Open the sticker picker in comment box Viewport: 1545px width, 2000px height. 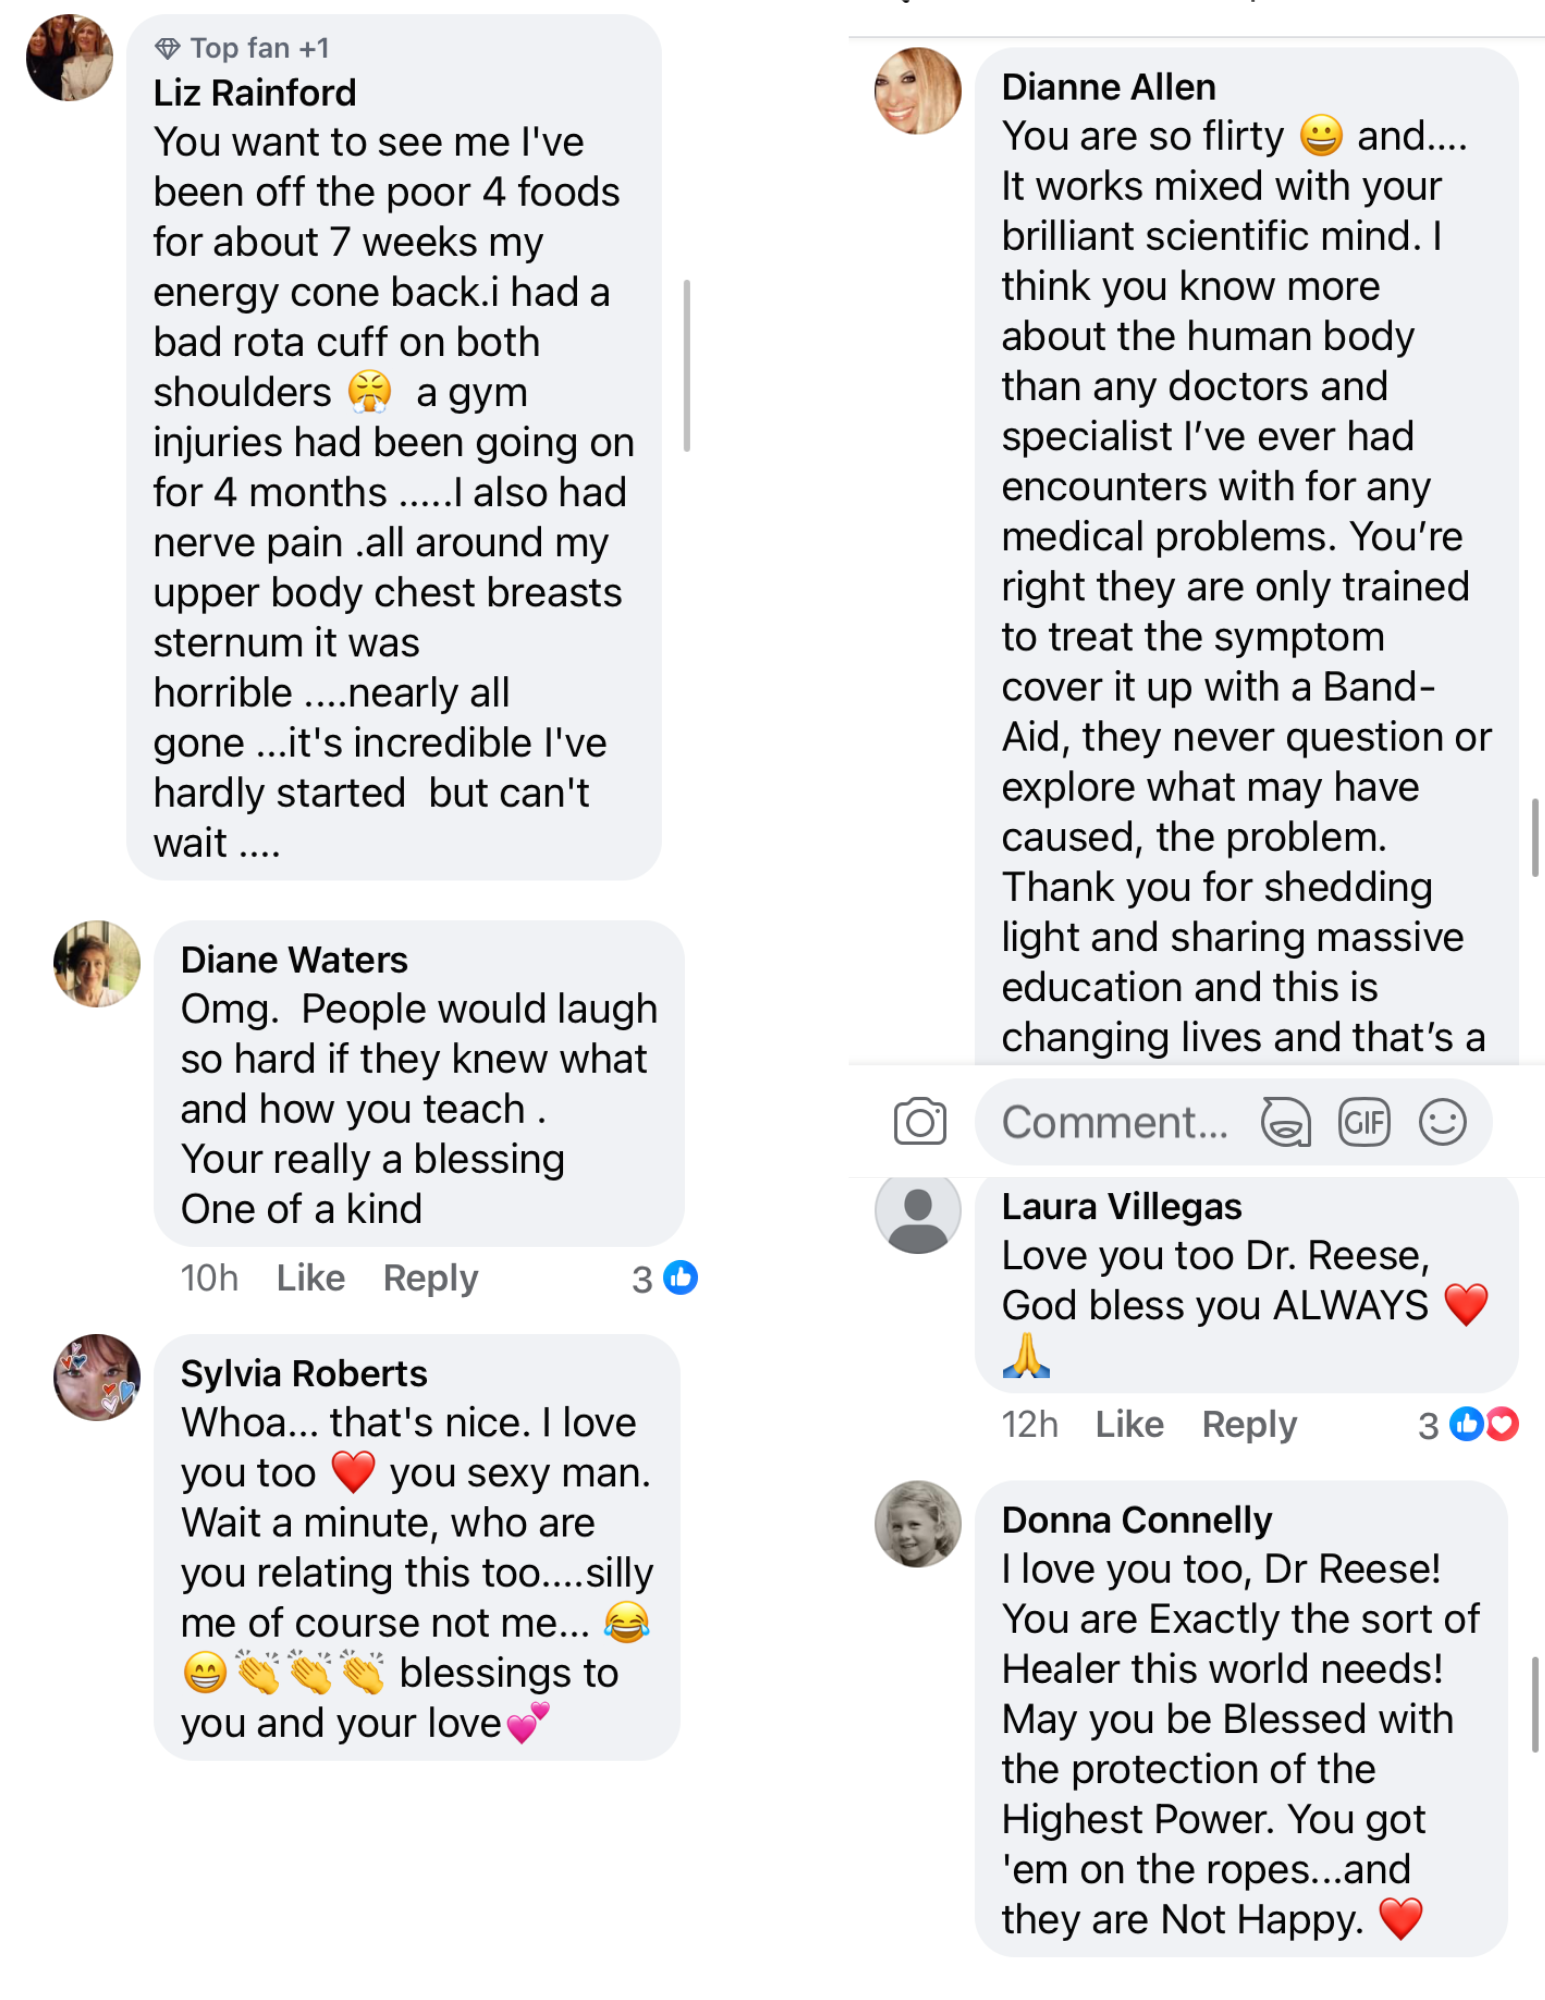[1286, 1122]
